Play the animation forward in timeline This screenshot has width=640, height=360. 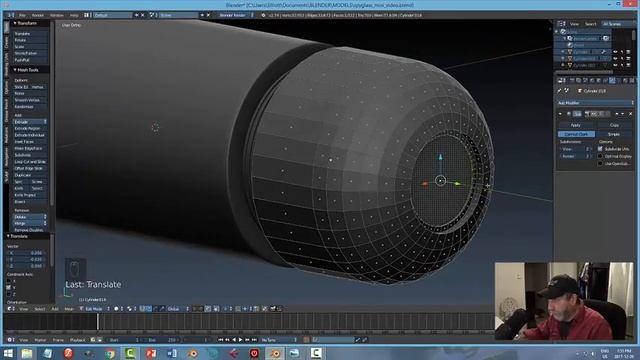240,340
